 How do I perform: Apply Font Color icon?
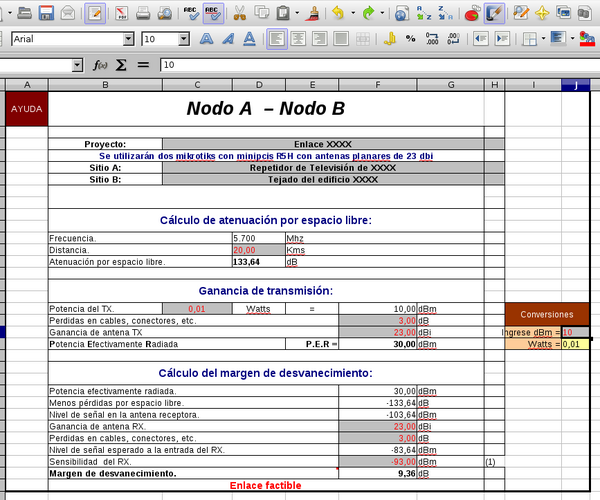coord(587,39)
